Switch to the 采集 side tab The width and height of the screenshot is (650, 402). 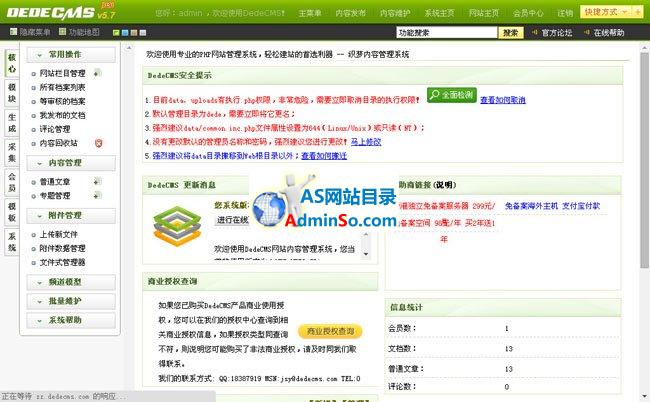(x=12, y=153)
